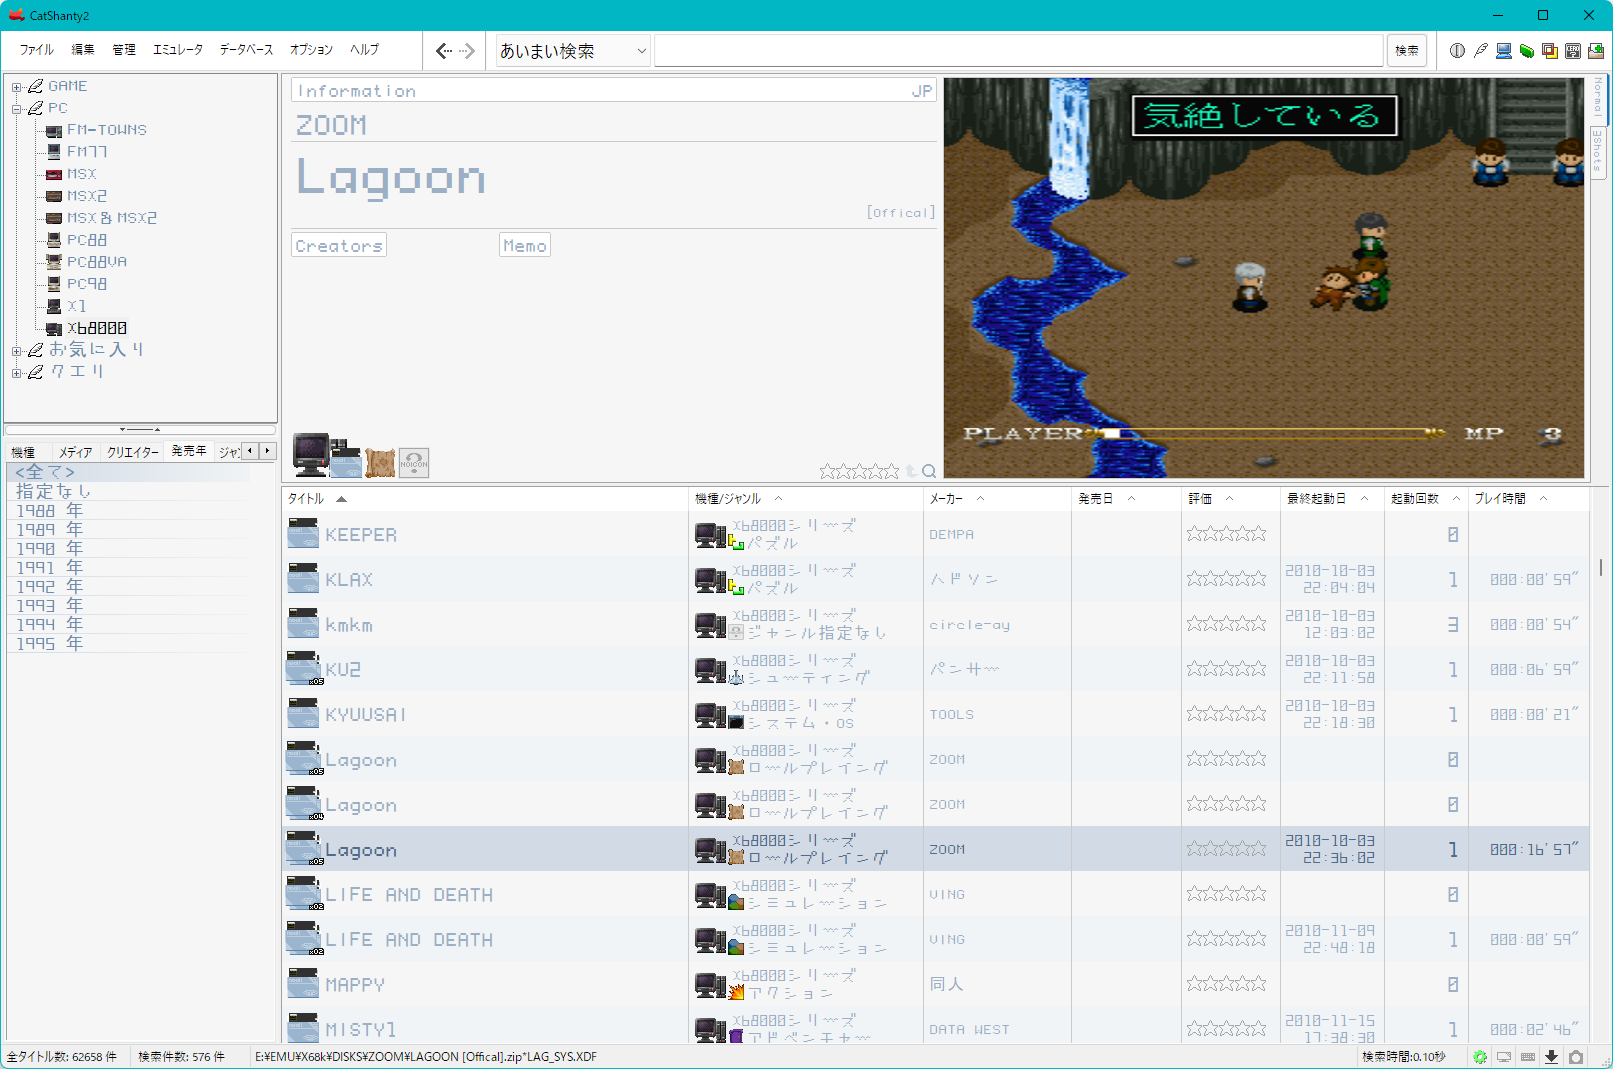Click the NOICON placeholder icon
This screenshot has width=1613, height=1069.
click(414, 462)
